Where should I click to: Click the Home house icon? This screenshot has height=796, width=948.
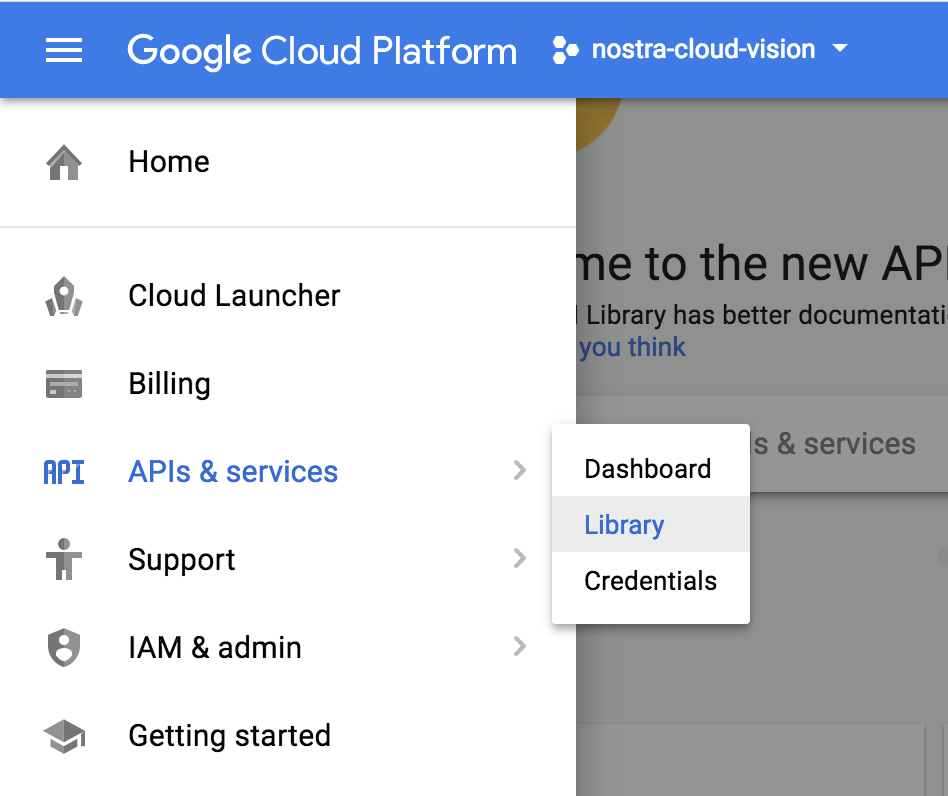[x=64, y=163]
